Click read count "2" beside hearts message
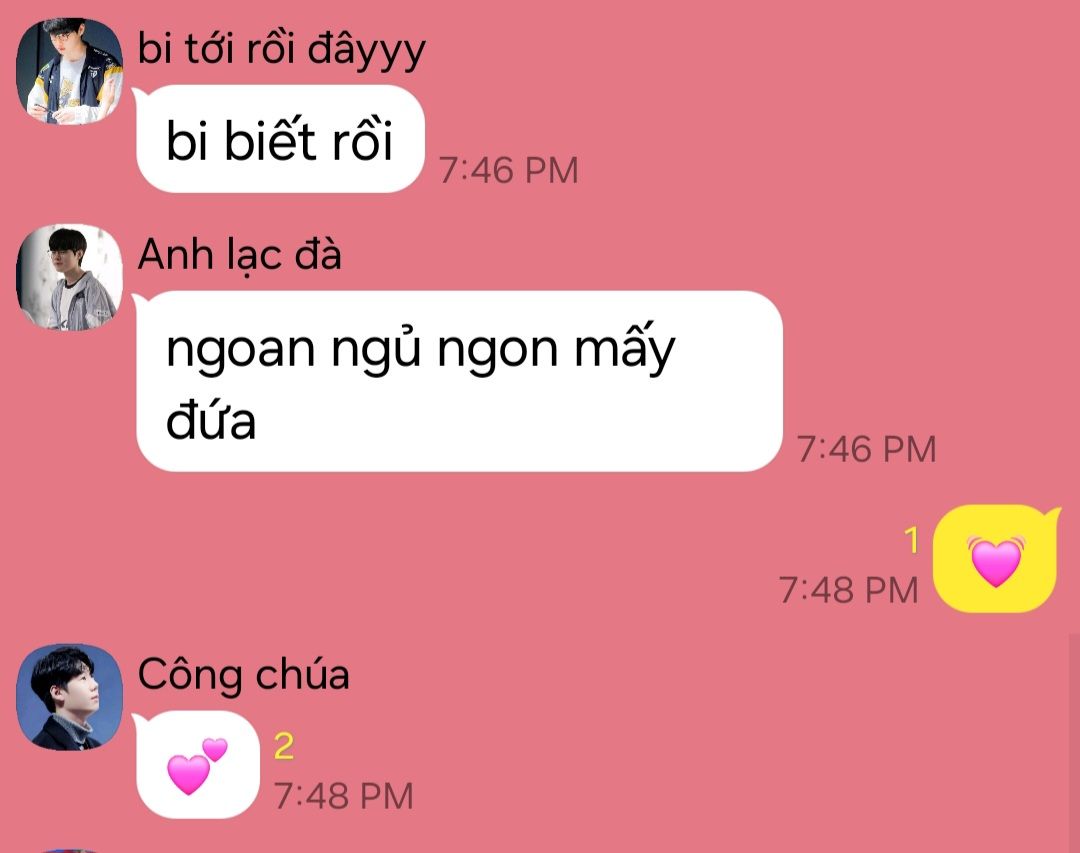 284,746
